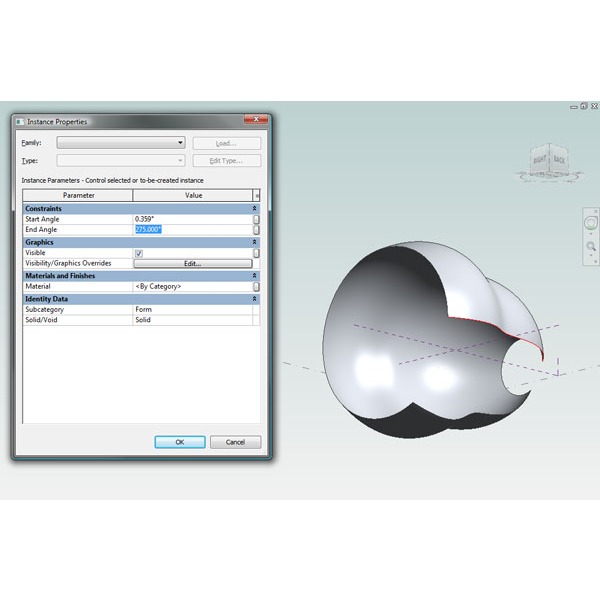Image resolution: width=600 pixels, height=600 pixels.
Task: Click the Parameter column header
Action: tap(78, 195)
